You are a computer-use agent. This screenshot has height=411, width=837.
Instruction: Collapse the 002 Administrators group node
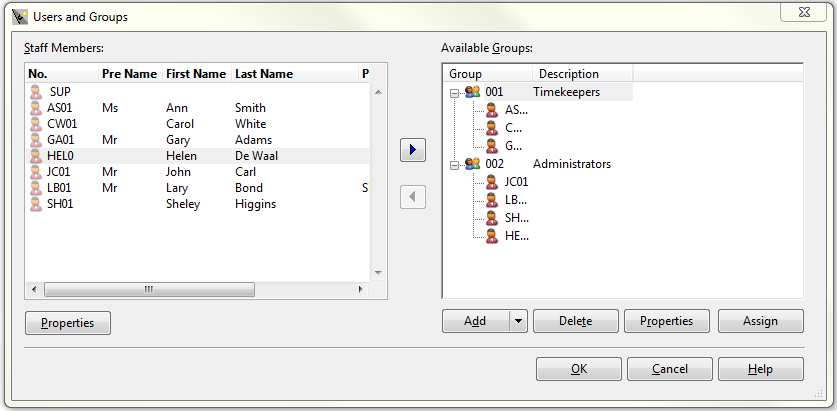[x=455, y=164]
